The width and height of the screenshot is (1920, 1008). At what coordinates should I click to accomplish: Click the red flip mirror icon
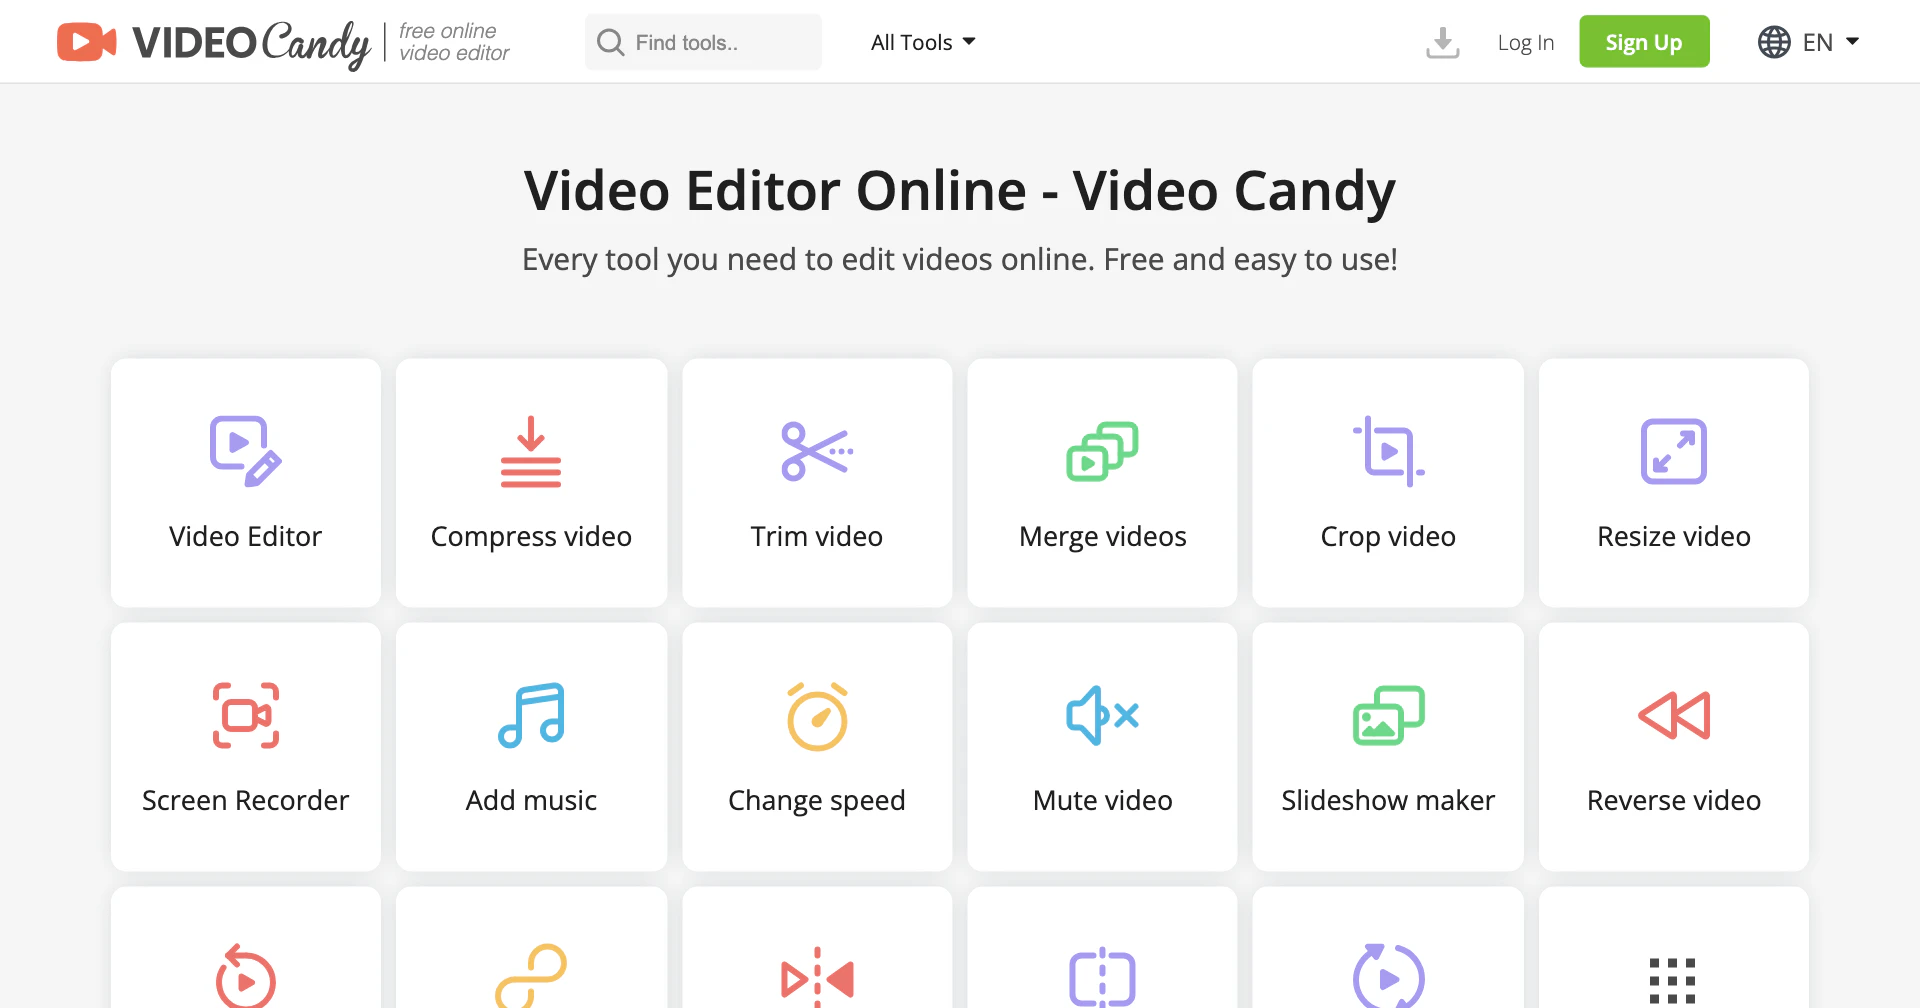[x=817, y=977]
